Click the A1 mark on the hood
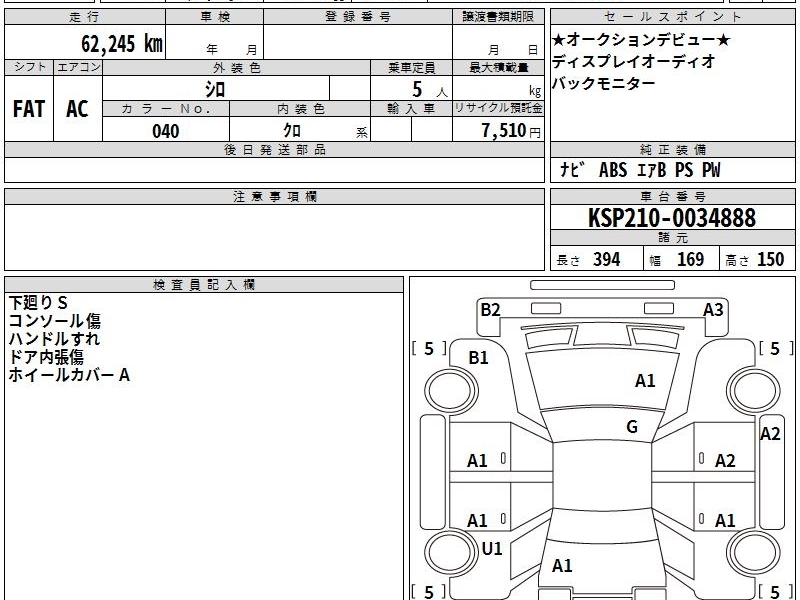Viewport: 800px width, 600px height. pyautogui.click(x=645, y=381)
